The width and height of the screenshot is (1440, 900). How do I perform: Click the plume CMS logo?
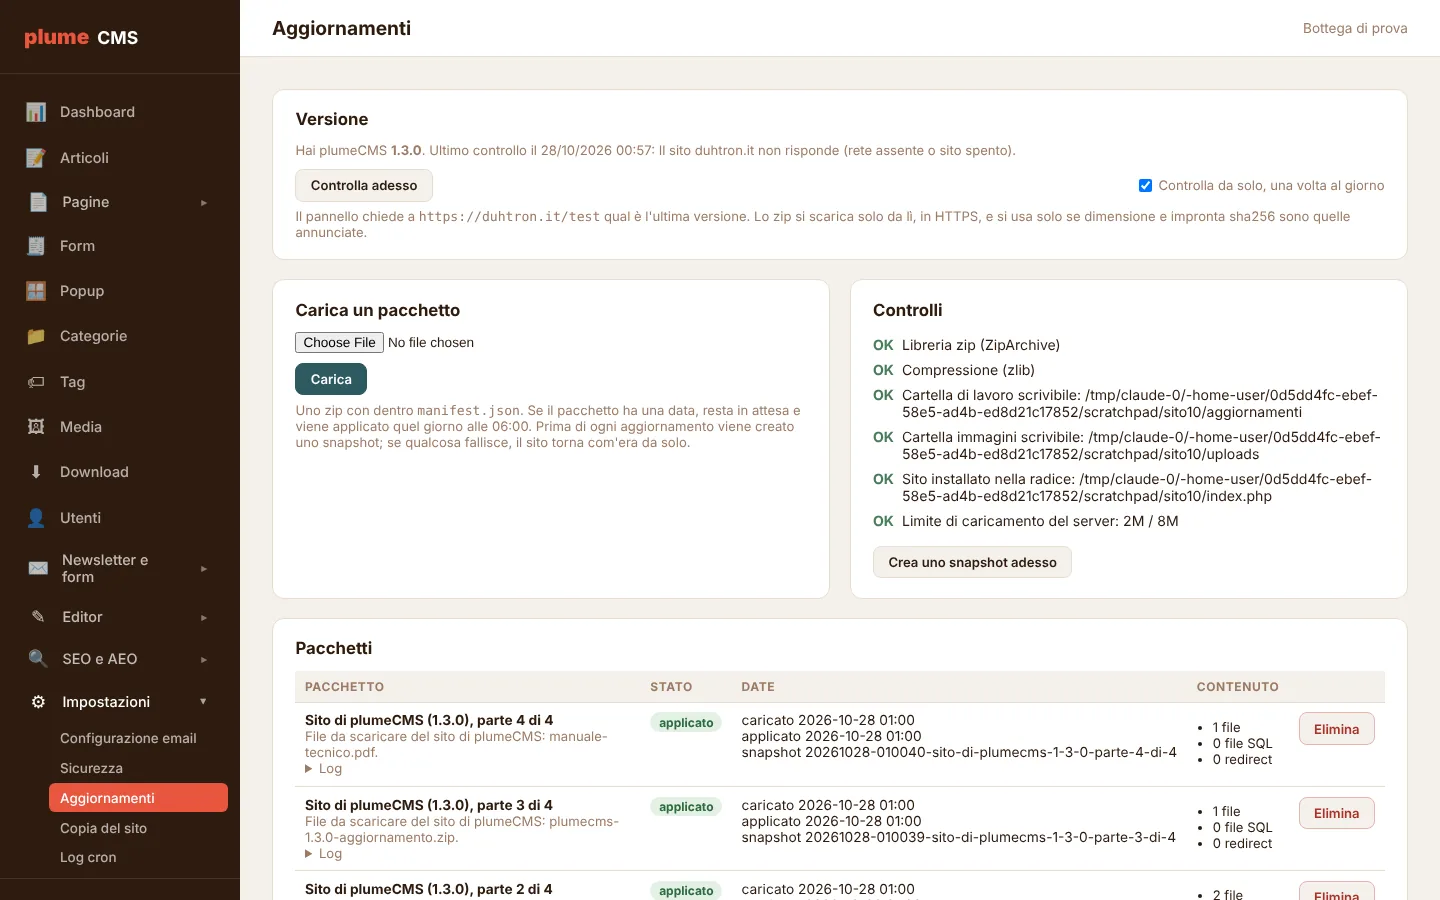coord(81,38)
